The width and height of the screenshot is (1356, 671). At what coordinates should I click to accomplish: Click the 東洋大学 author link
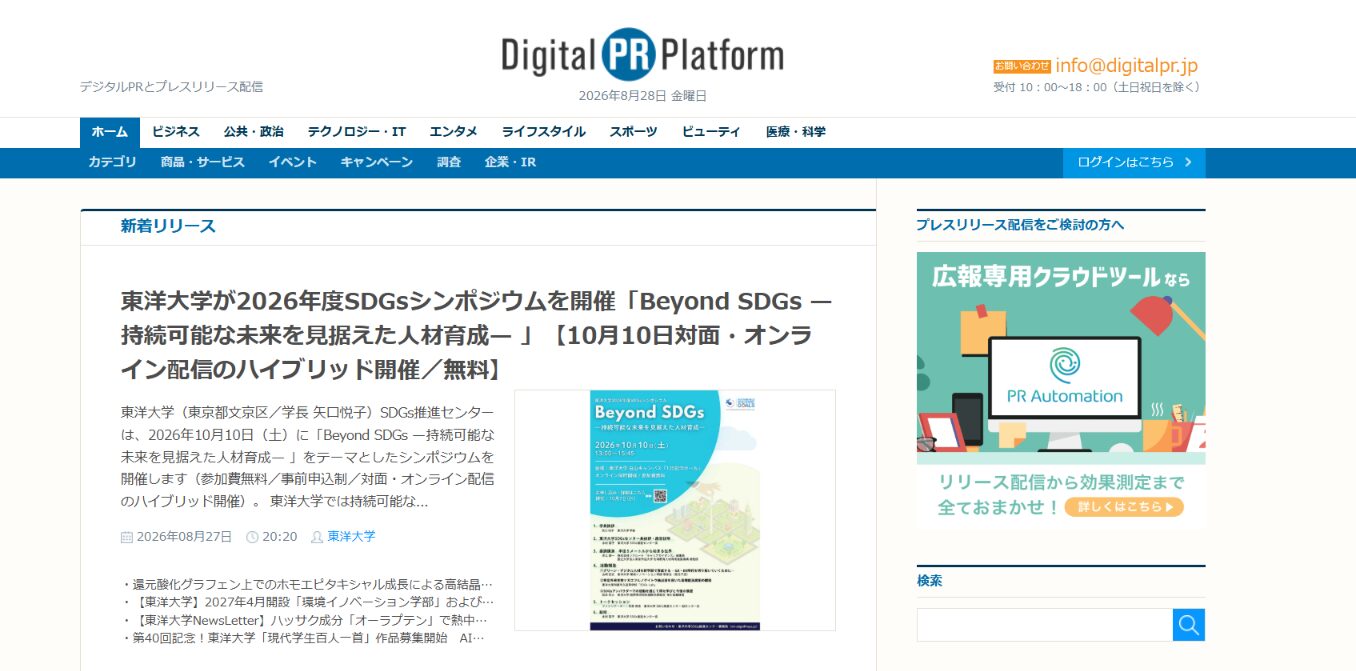[x=352, y=537]
